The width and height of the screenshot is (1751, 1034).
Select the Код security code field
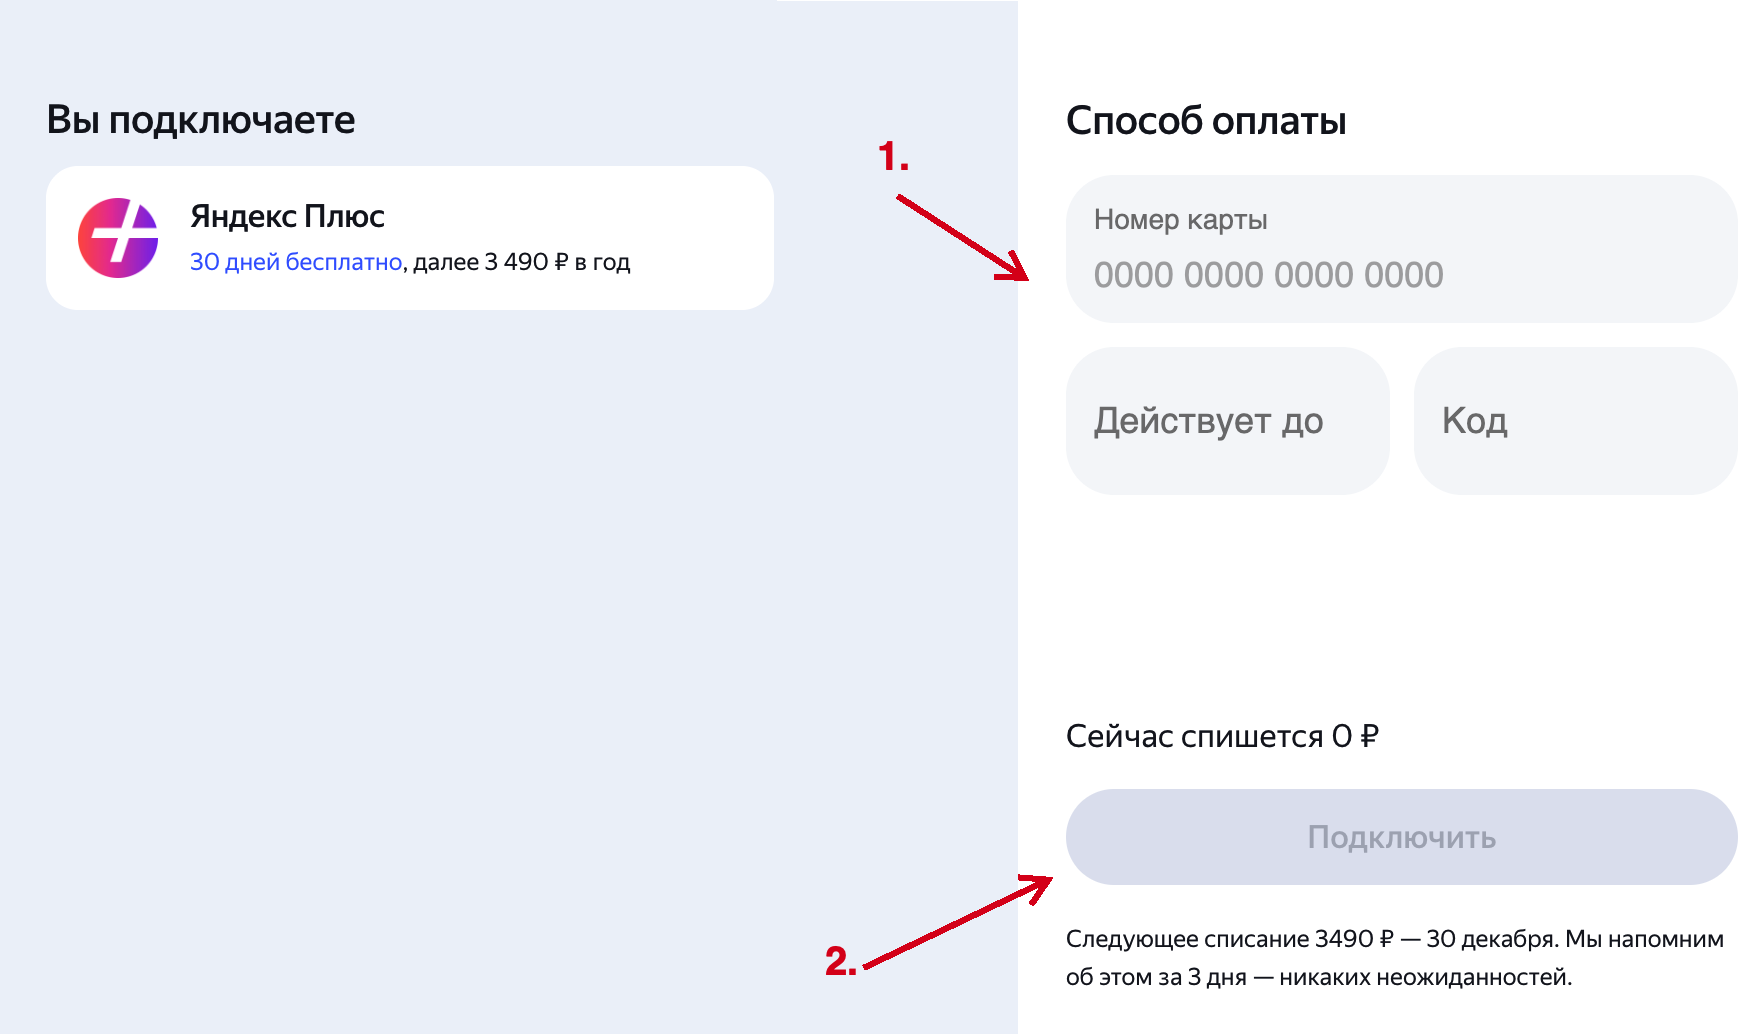[1574, 421]
